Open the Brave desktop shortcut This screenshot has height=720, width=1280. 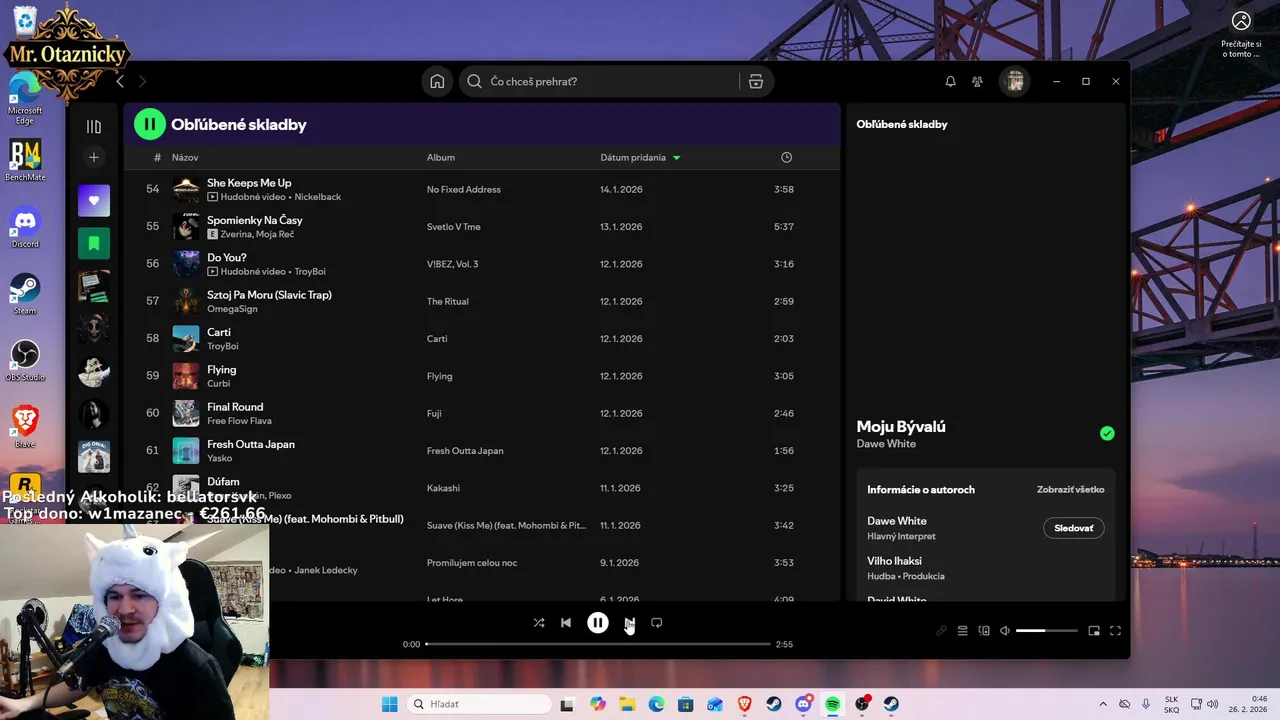point(25,427)
